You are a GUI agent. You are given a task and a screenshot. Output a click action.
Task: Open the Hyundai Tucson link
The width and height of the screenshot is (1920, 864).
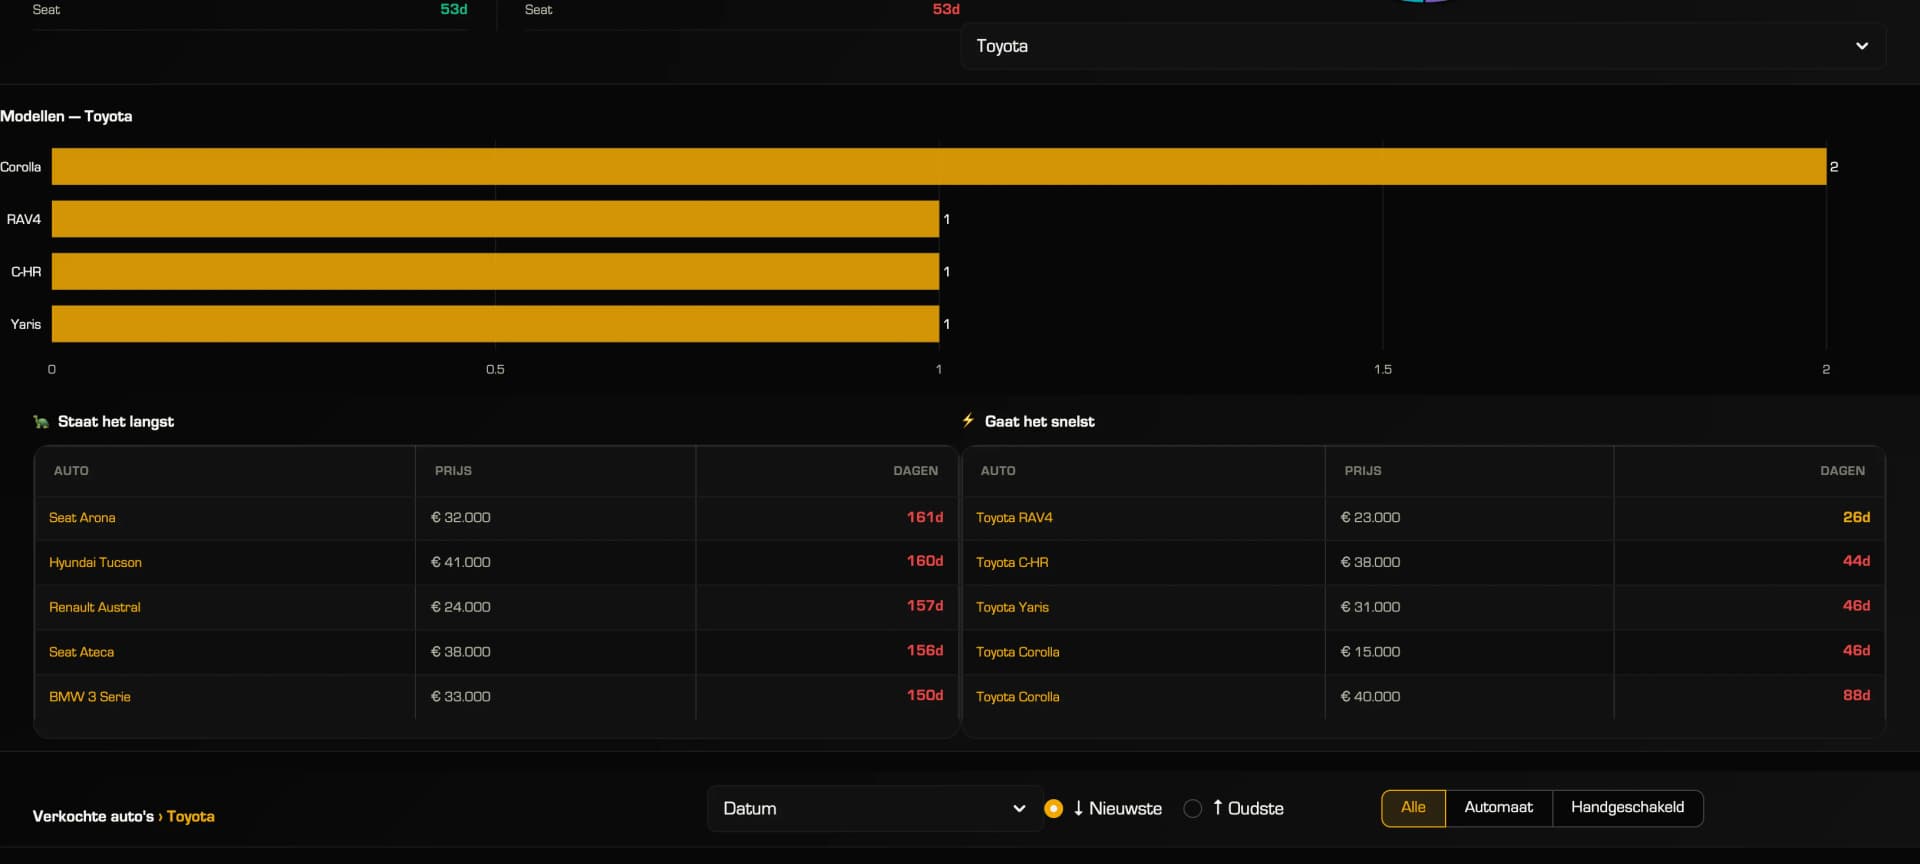tap(95, 563)
